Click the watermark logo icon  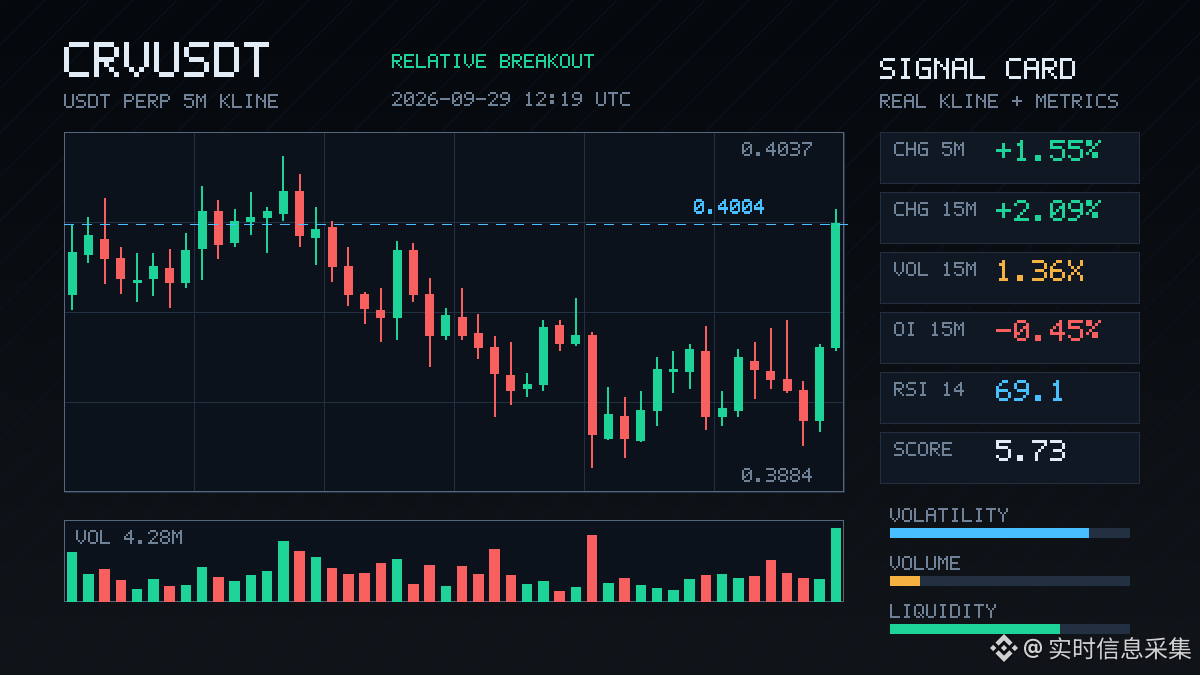tap(1004, 649)
